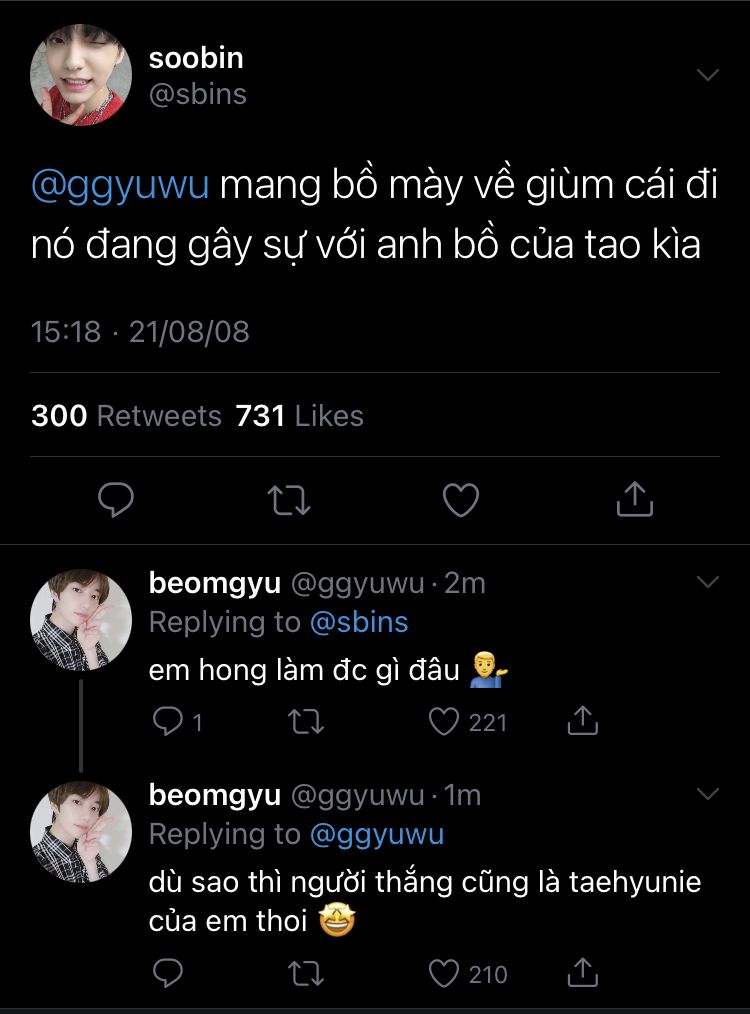Reply to soobin's main tweet
750x1014 pixels.
[x=116, y=499]
